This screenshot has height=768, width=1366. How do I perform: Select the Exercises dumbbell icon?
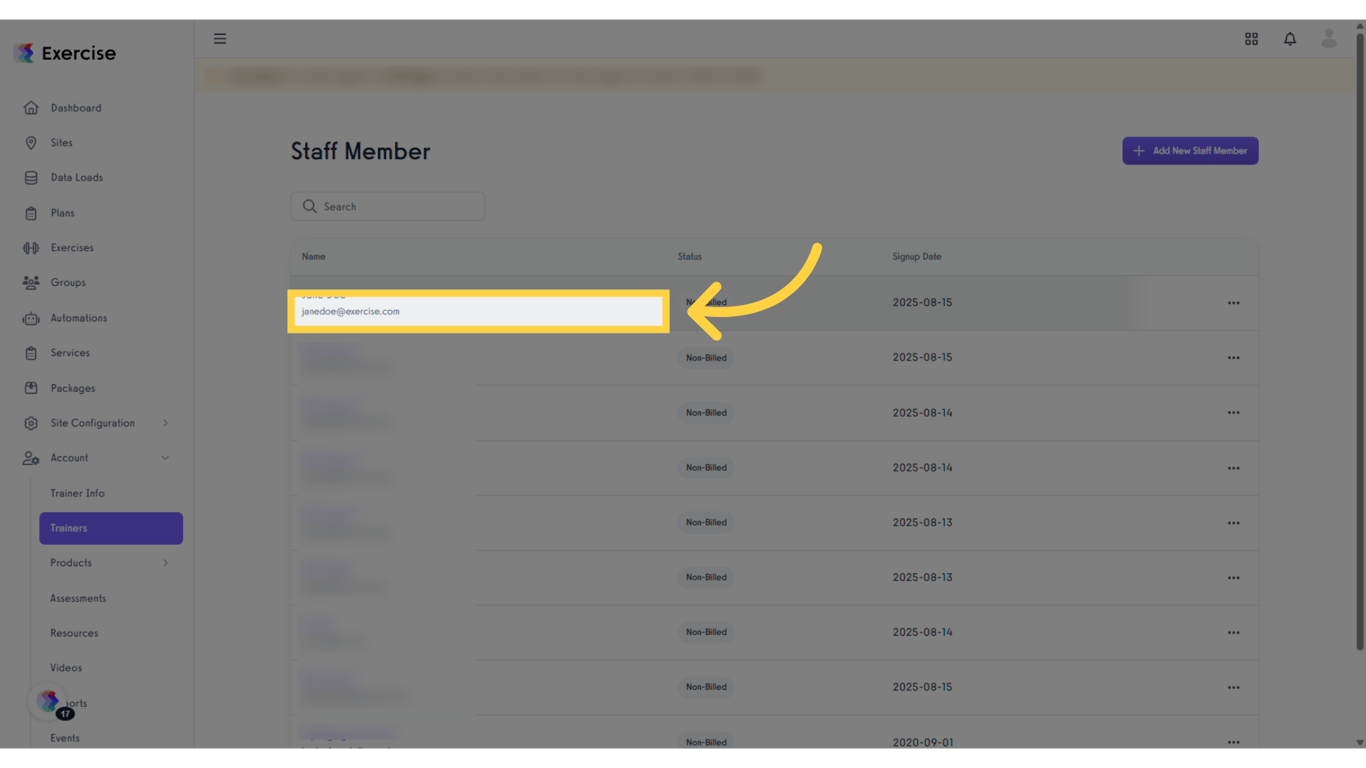tap(30, 247)
